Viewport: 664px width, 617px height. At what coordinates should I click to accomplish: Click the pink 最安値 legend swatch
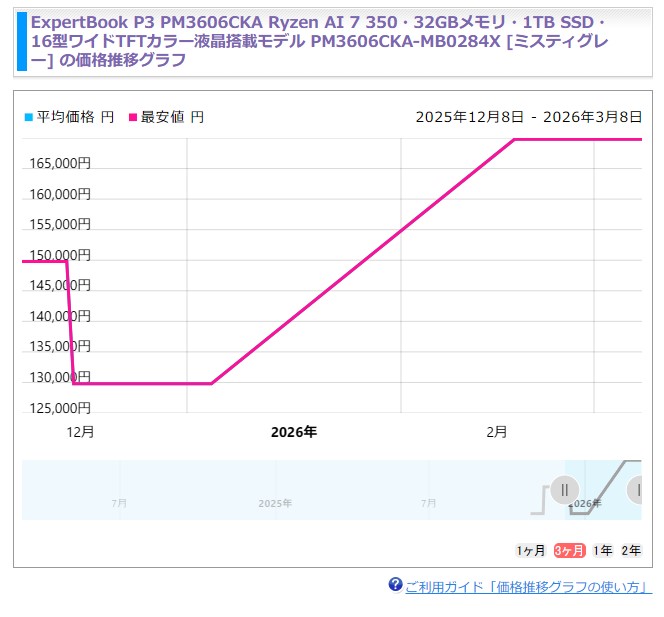pos(133,117)
